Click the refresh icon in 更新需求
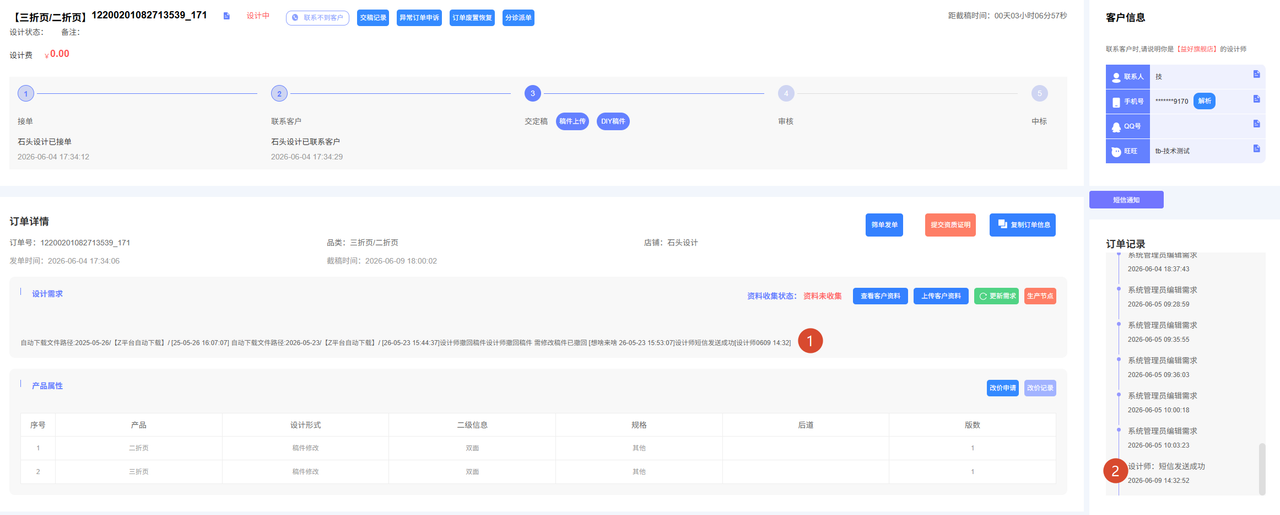 point(983,296)
